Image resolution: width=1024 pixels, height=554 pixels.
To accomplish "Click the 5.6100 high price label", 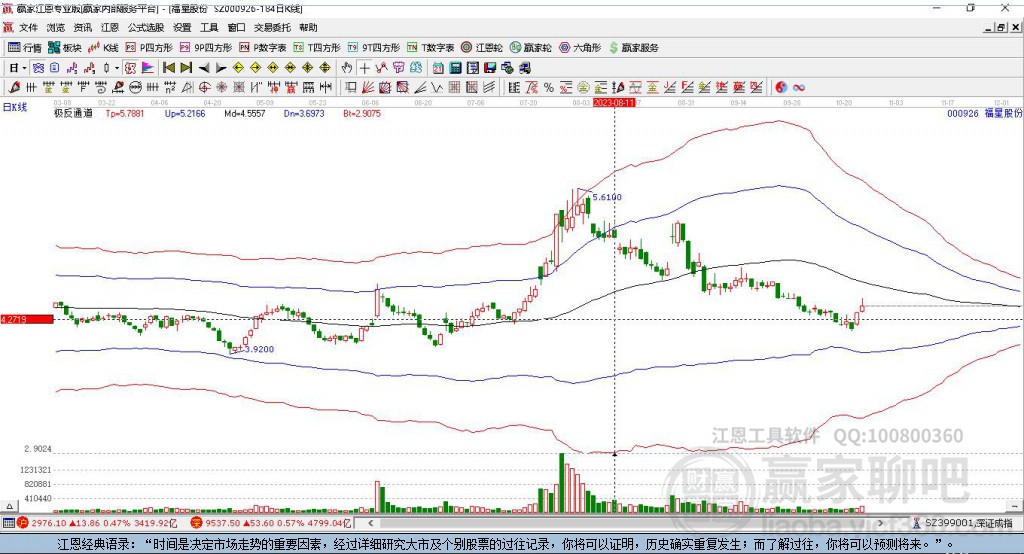I will click(x=607, y=197).
